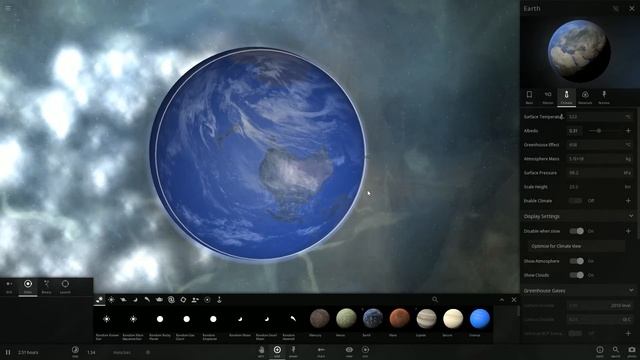Open the comets category icon

point(147,300)
